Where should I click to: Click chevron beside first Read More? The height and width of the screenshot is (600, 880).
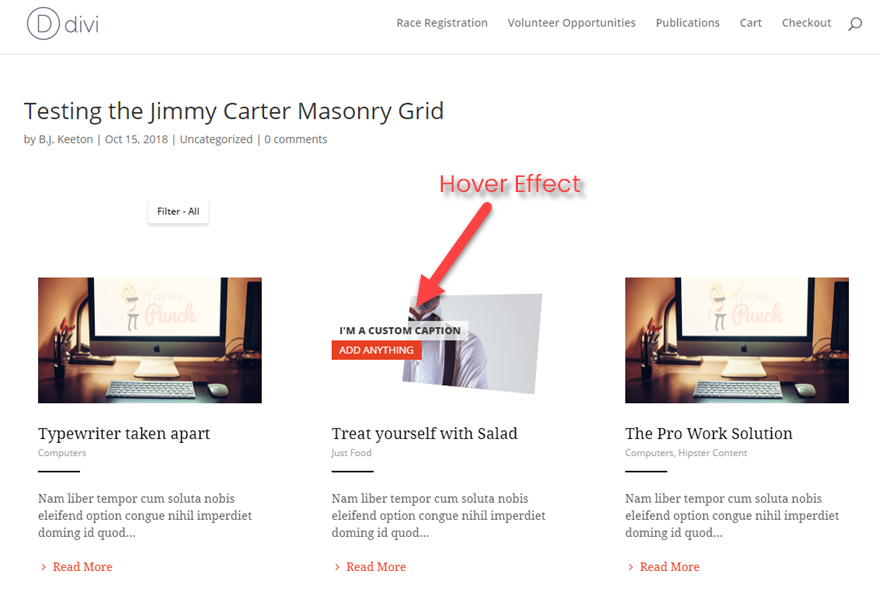[44, 567]
